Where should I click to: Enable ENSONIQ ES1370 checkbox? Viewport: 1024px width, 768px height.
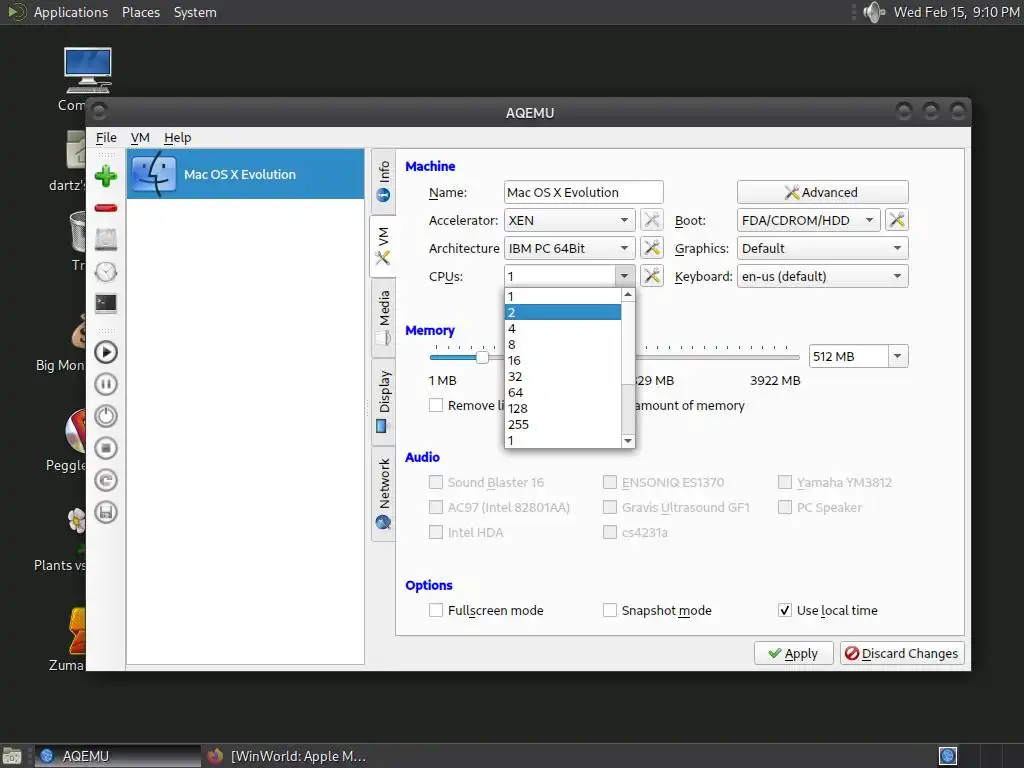pos(609,482)
